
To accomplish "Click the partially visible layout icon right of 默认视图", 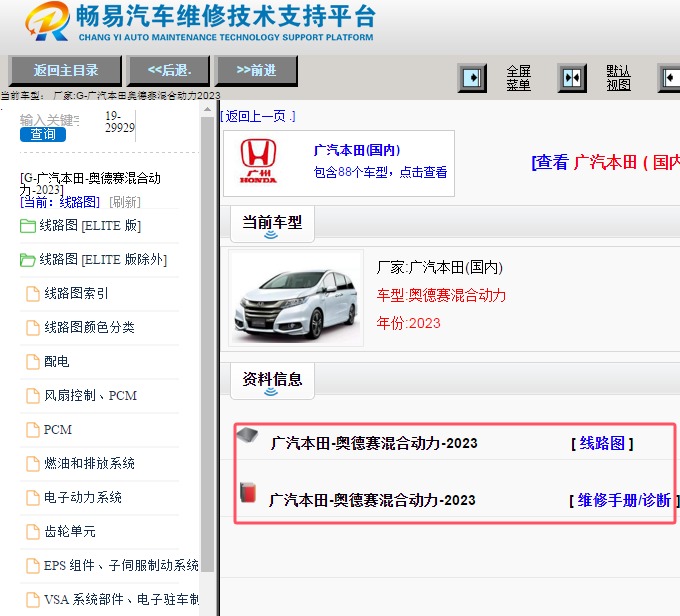I will click(x=669, y=79).
